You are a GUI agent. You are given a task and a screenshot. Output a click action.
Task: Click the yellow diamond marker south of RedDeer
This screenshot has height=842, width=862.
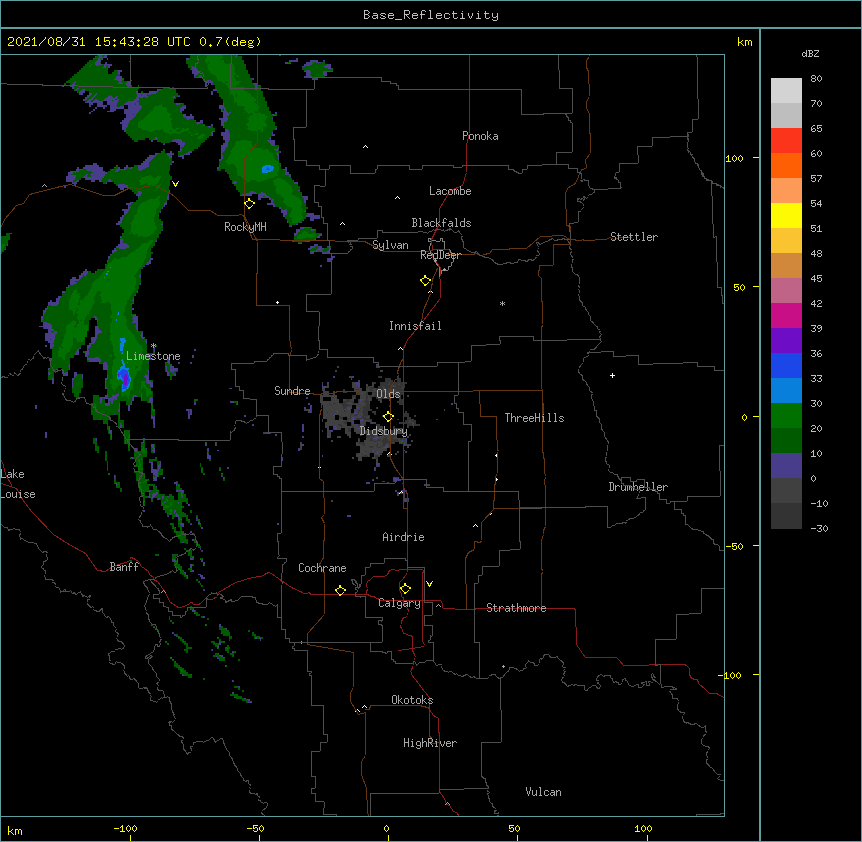[x=426, y=281]
